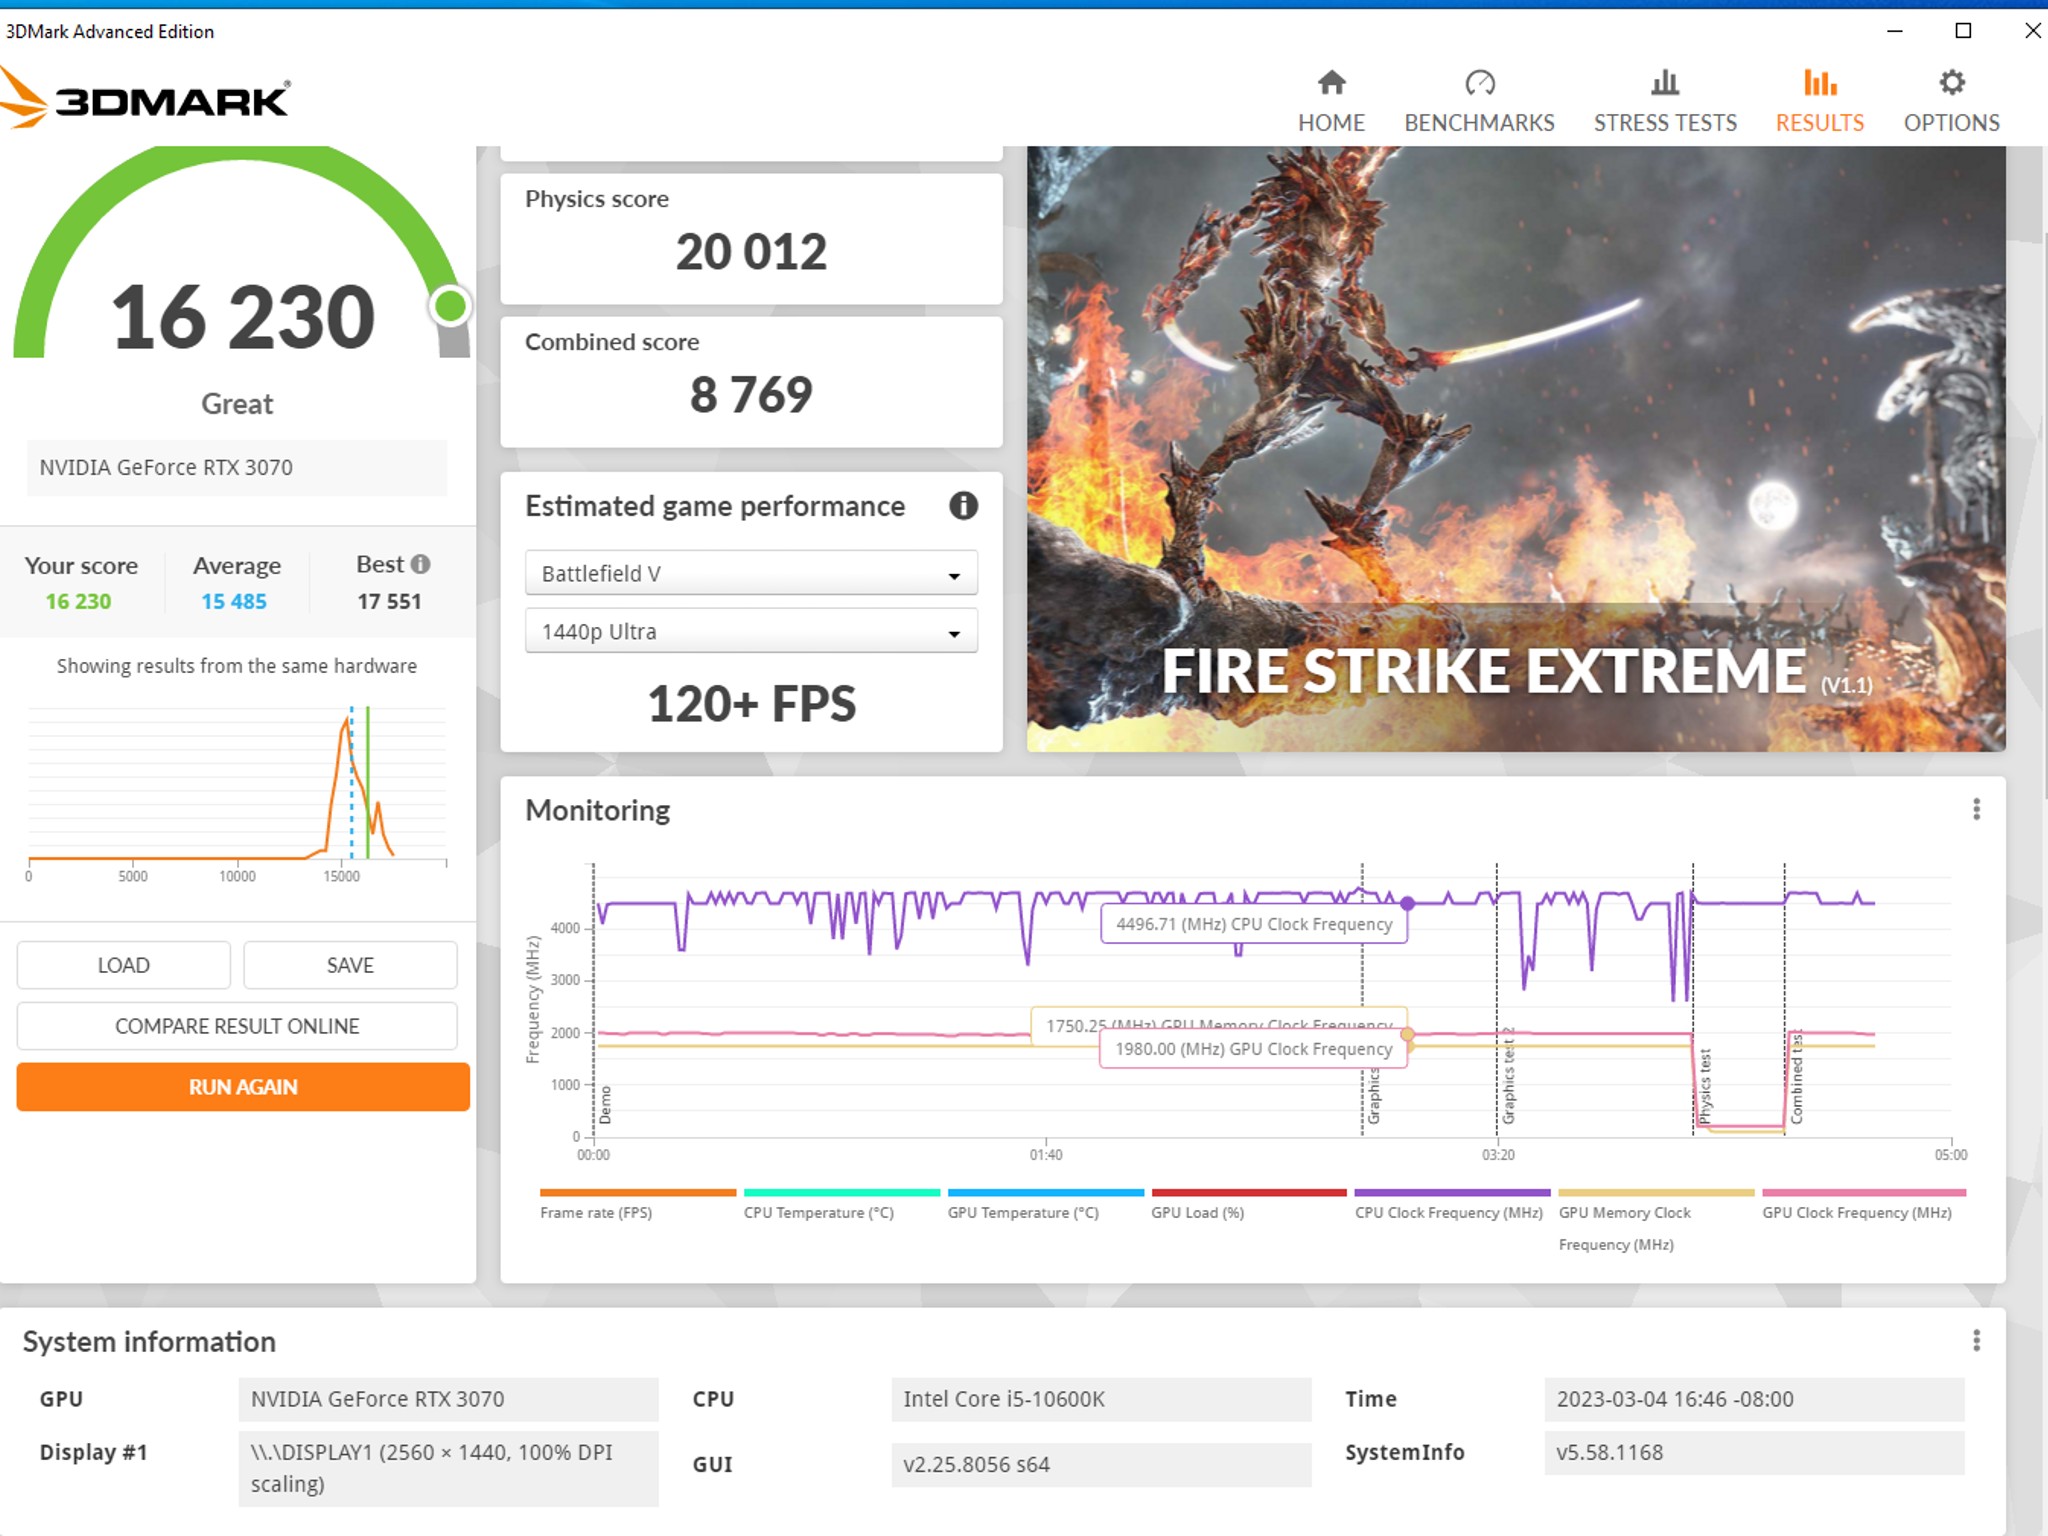Screen dimensions: 2048x1536
Task: Click the Physics score value 20 012
Action: [751, 251]
